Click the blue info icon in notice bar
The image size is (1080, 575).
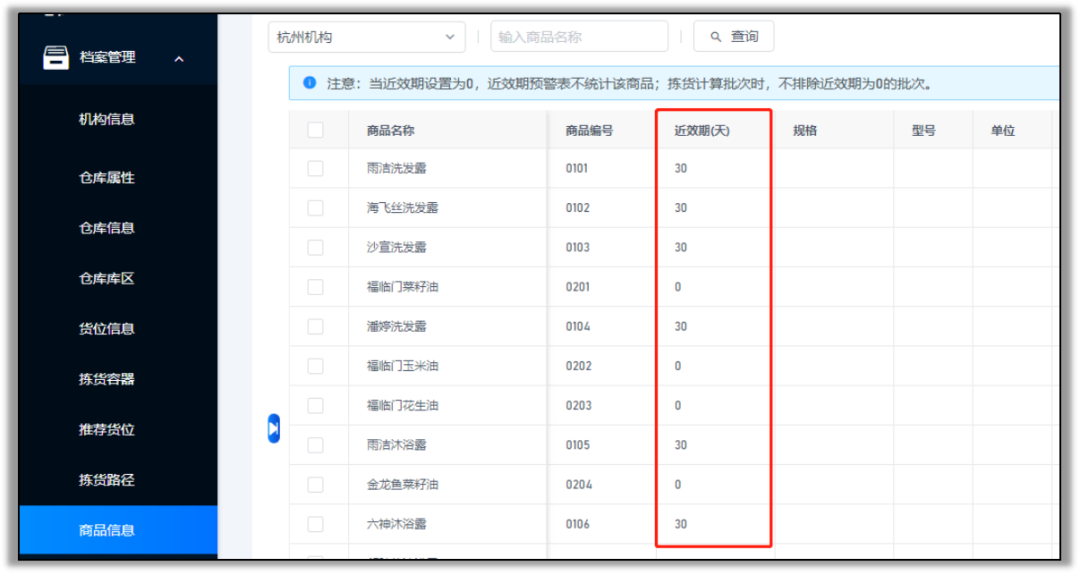309,83
